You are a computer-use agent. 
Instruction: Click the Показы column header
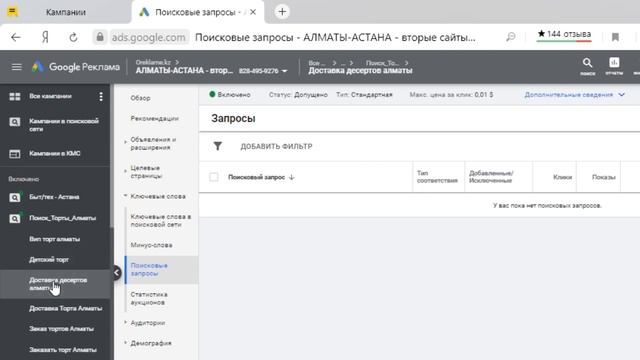point(604,177)
